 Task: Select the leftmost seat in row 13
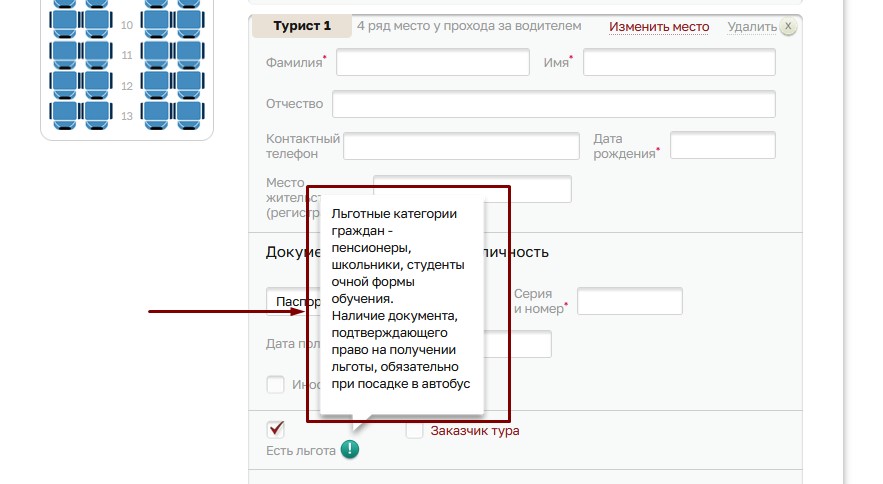pos(66,114)
